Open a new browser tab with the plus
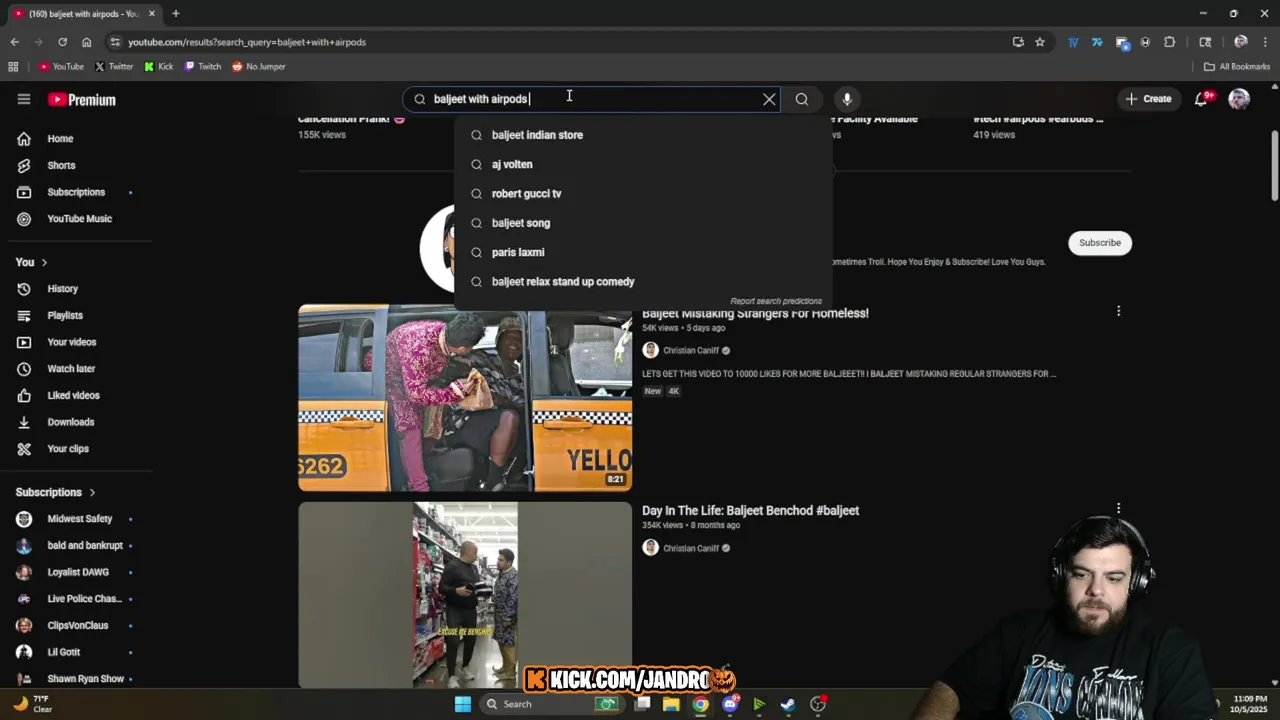The image size is (1280, 720). (175, 14)
